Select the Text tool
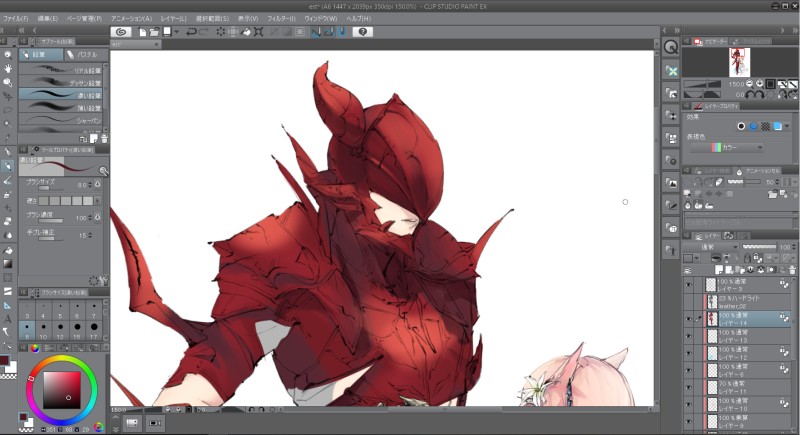Screen dimensions: 800x435 8,319
